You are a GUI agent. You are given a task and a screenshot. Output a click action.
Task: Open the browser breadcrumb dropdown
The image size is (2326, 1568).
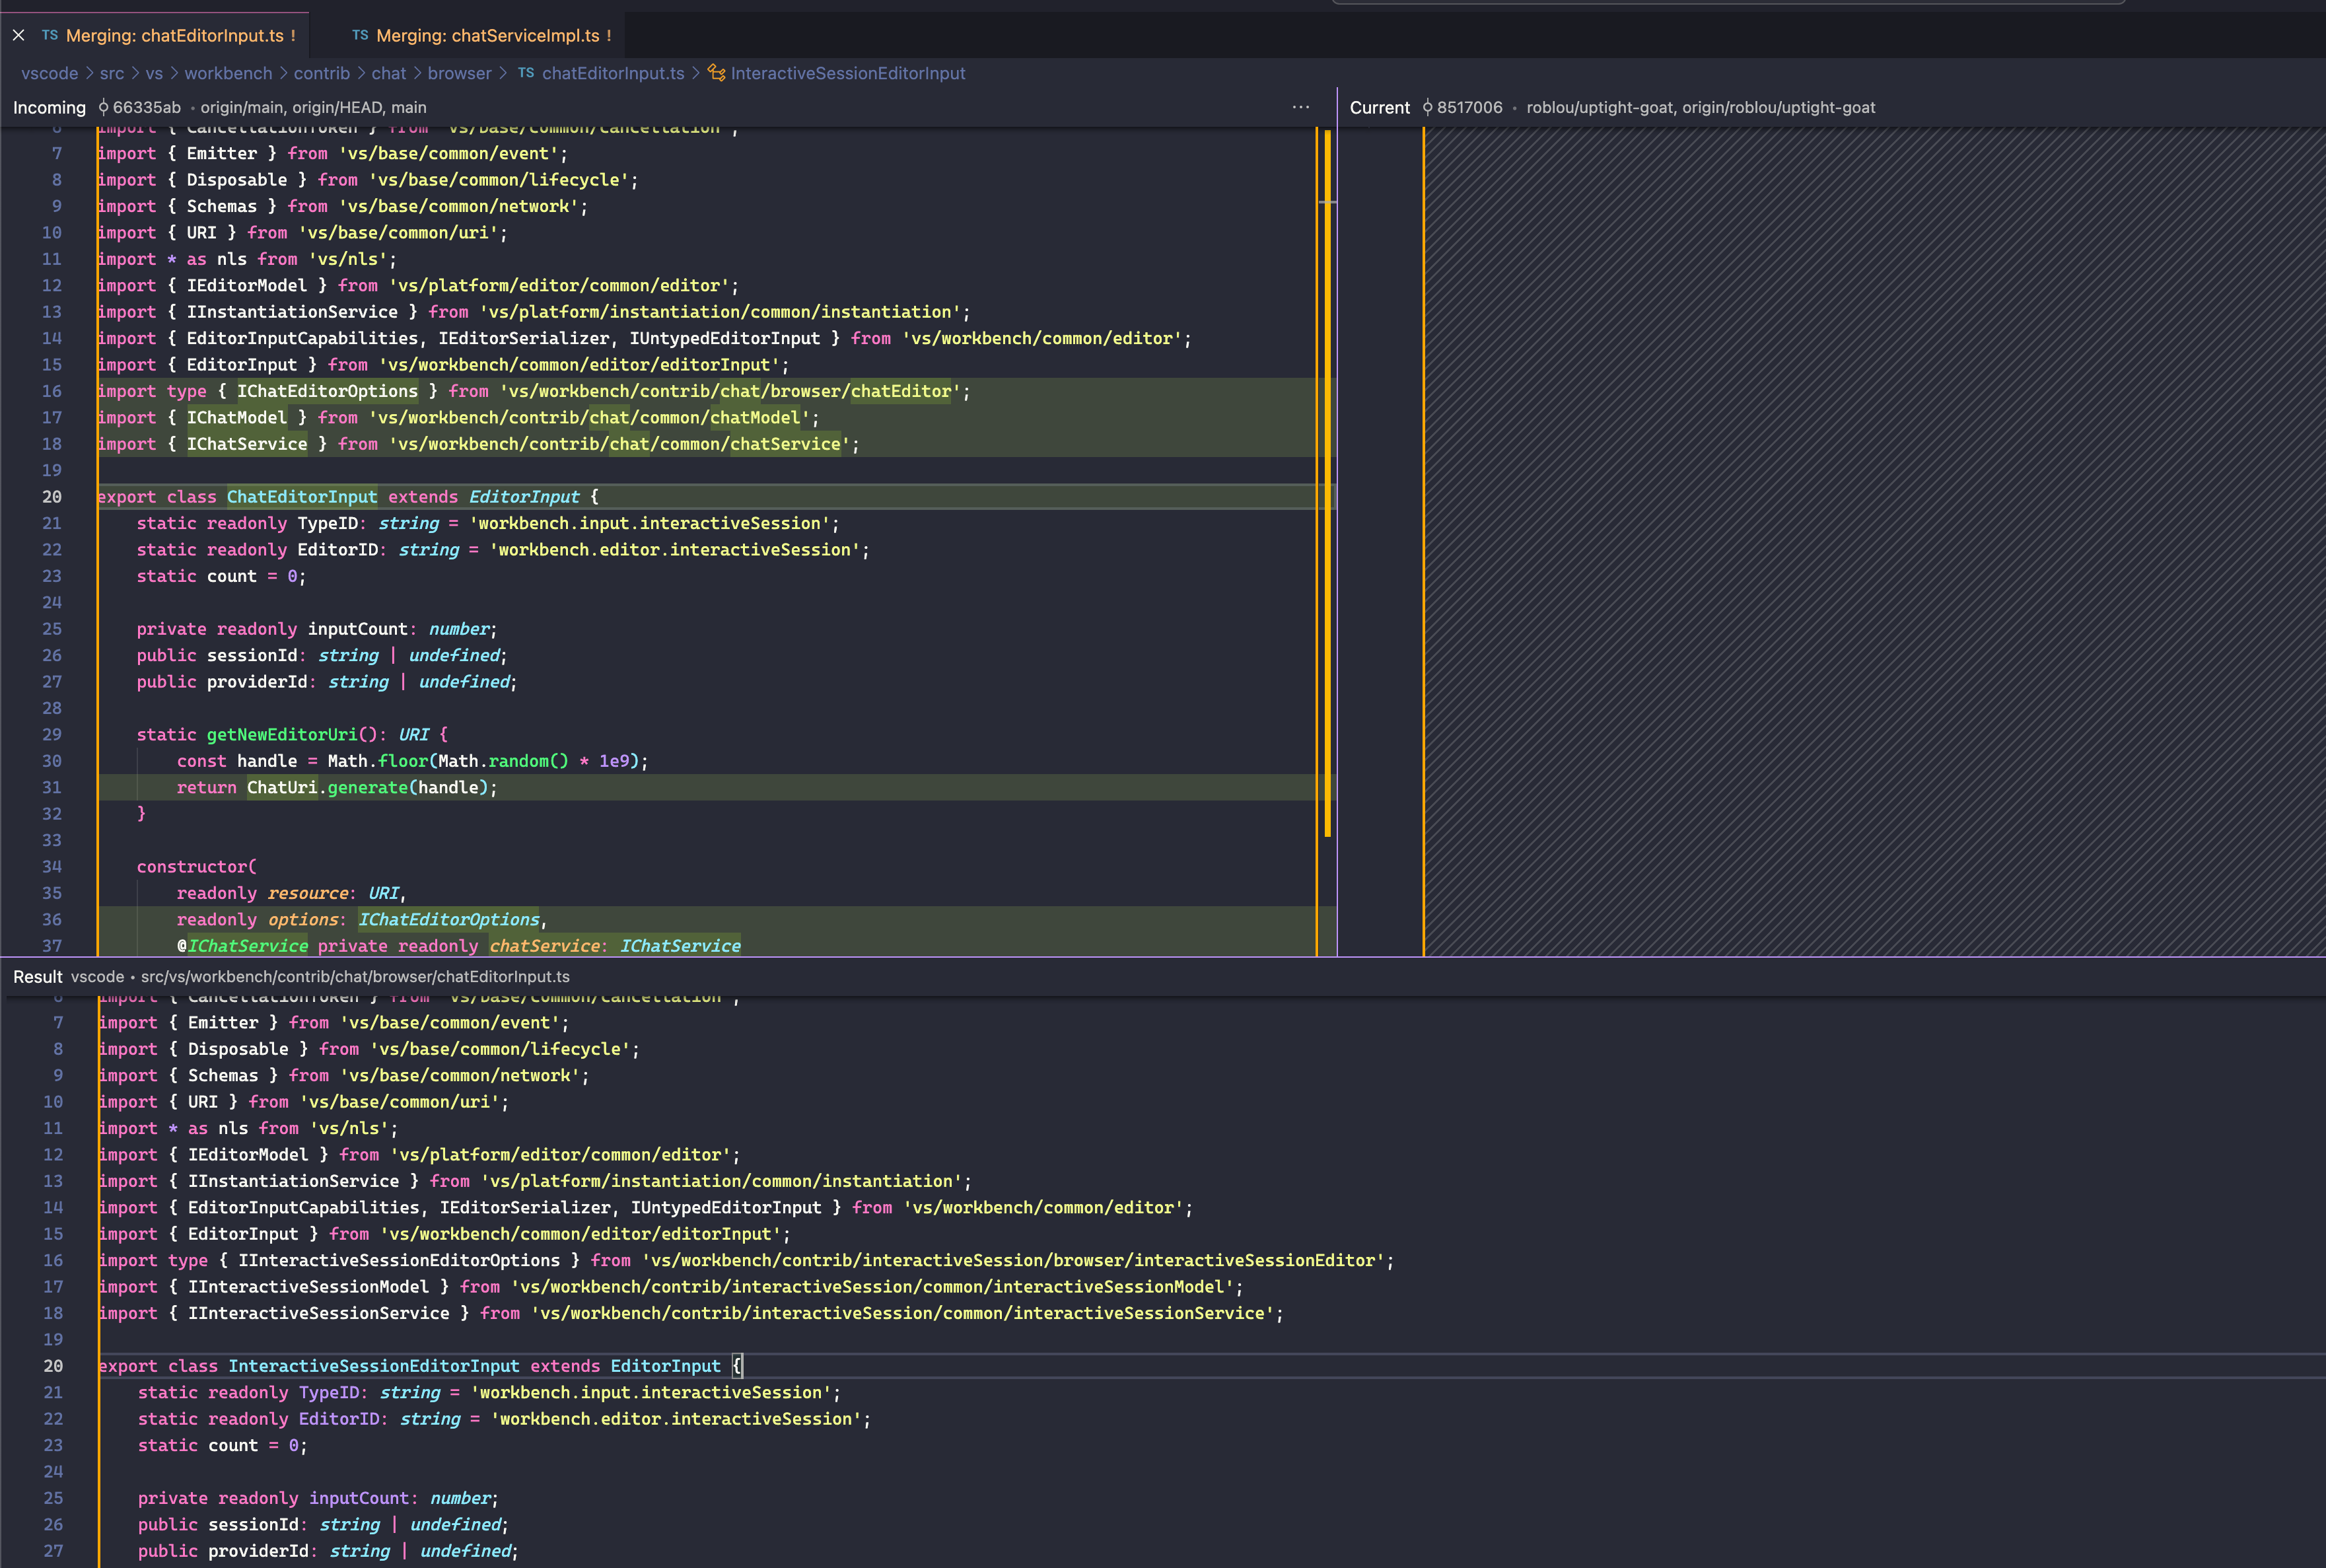(x=459, y=73)
